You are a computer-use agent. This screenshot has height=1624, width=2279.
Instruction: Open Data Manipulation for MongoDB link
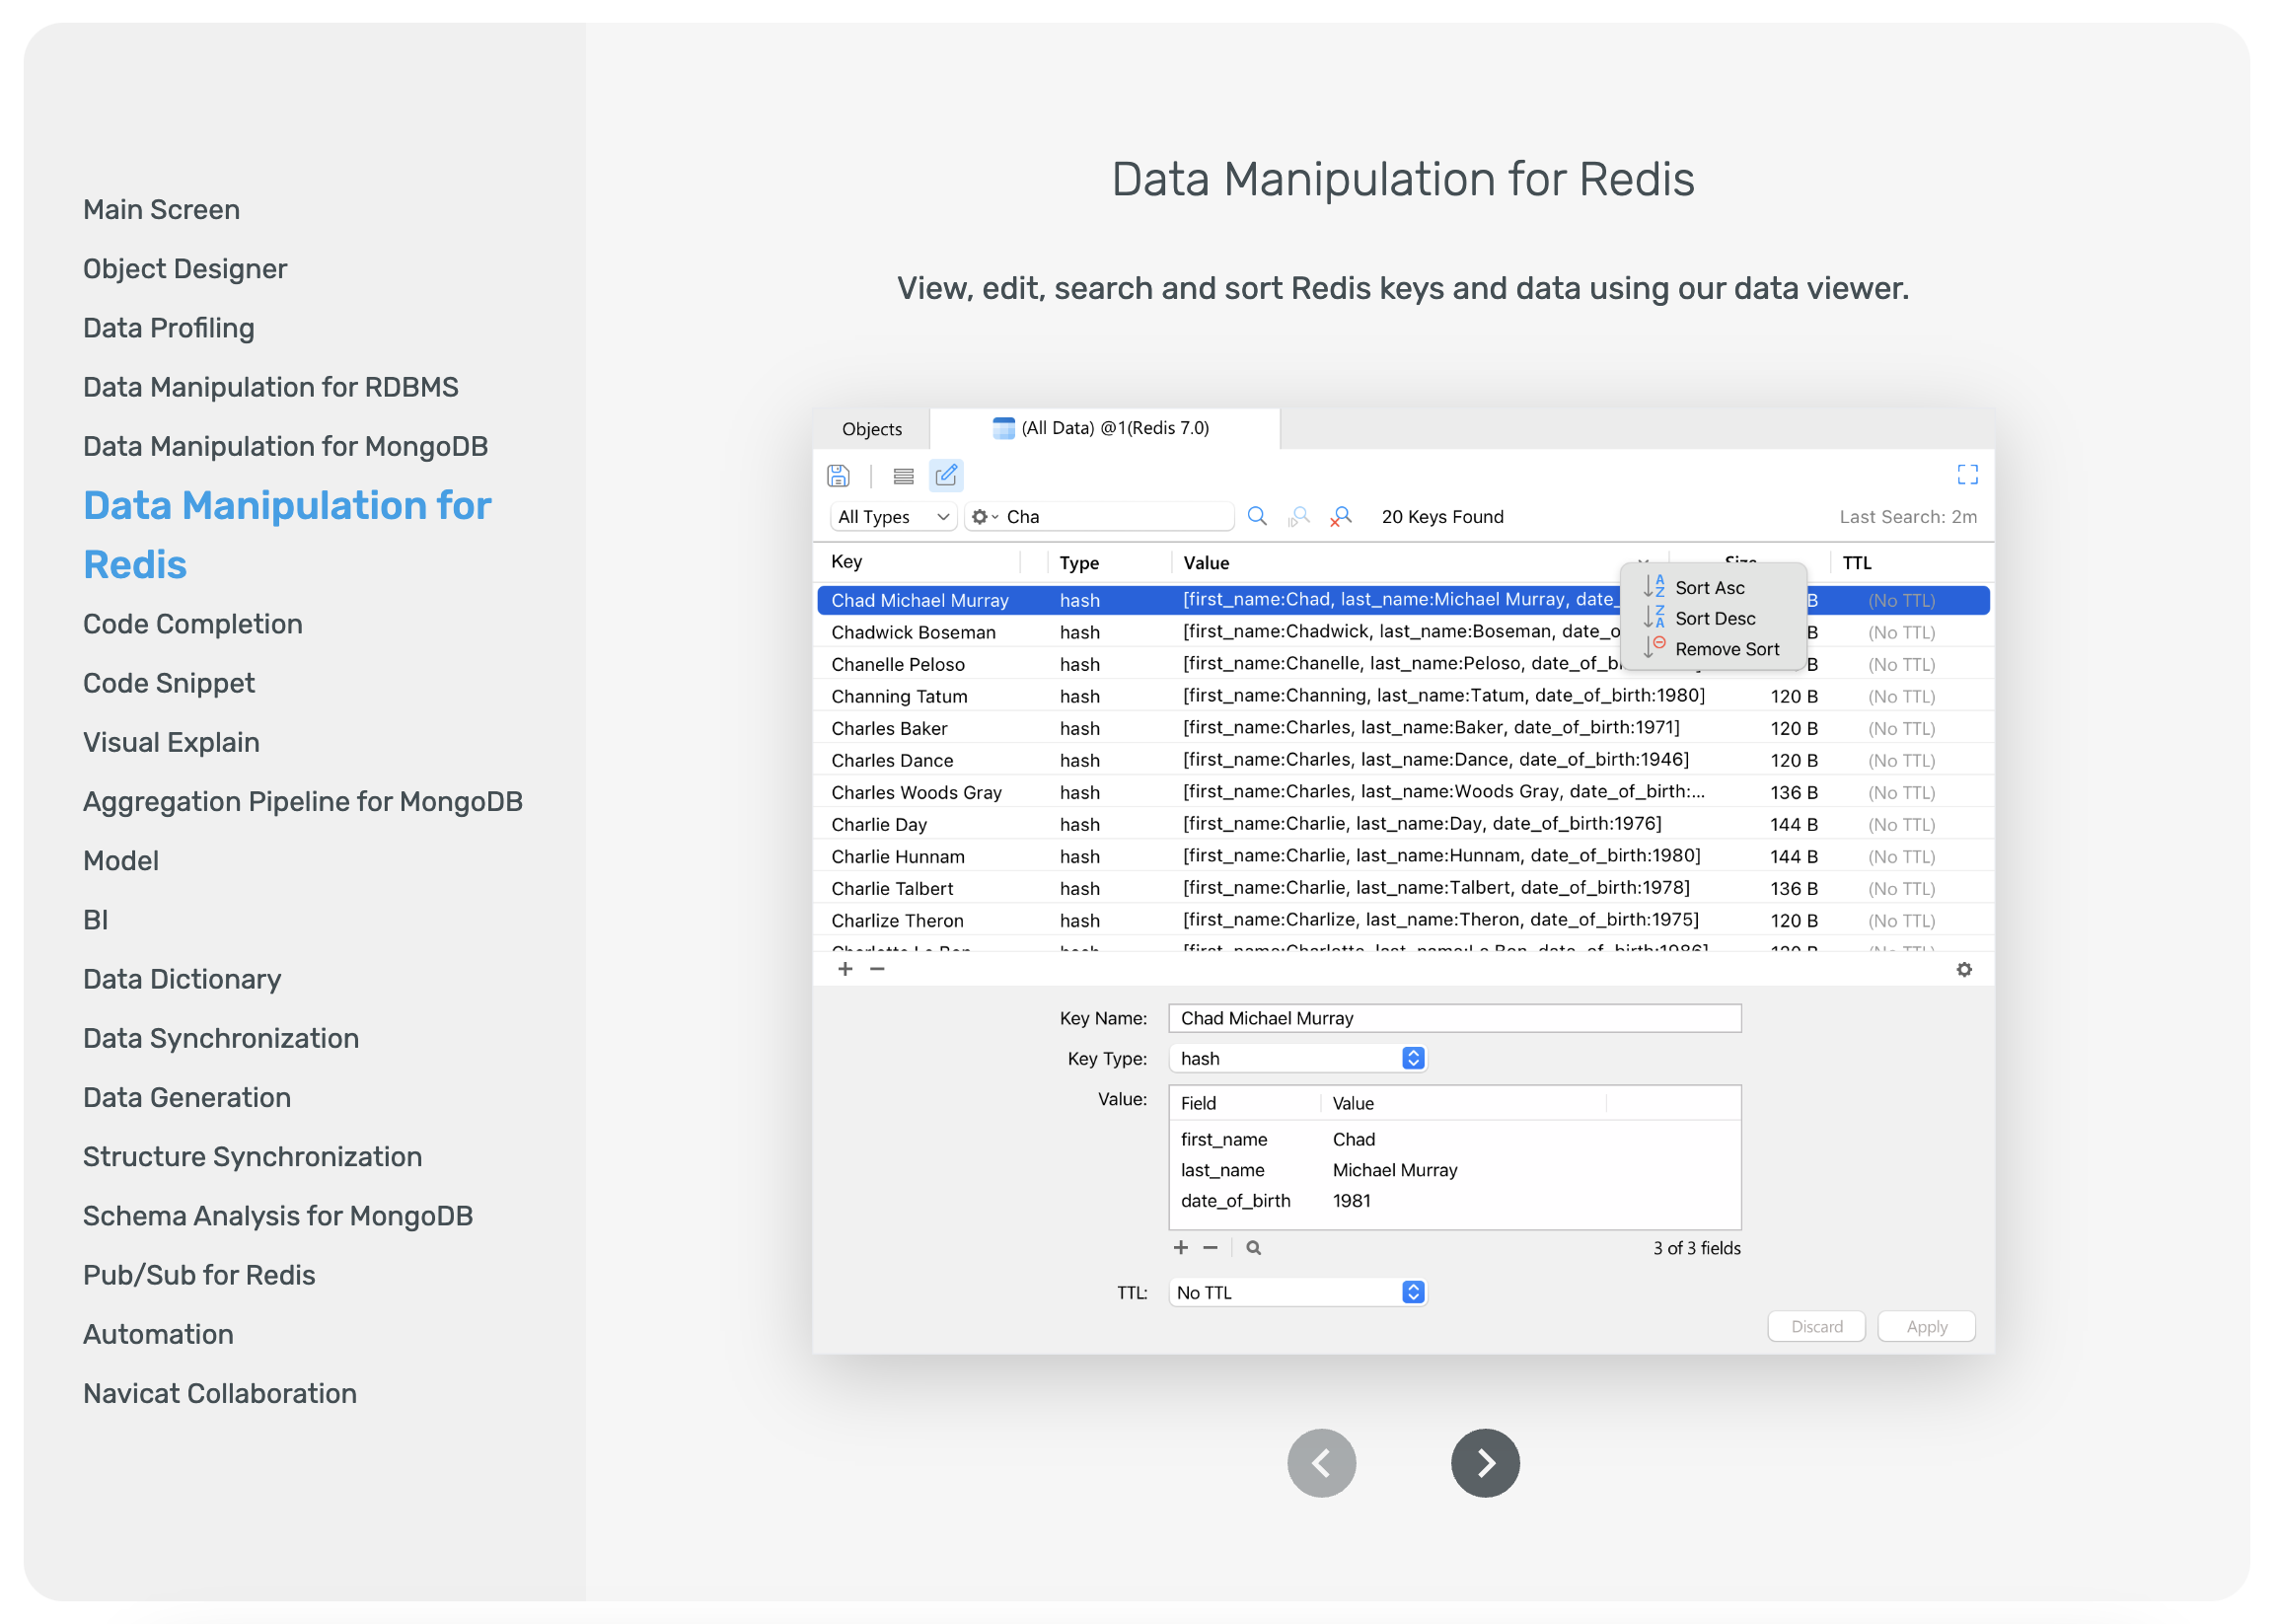[285, 446]
